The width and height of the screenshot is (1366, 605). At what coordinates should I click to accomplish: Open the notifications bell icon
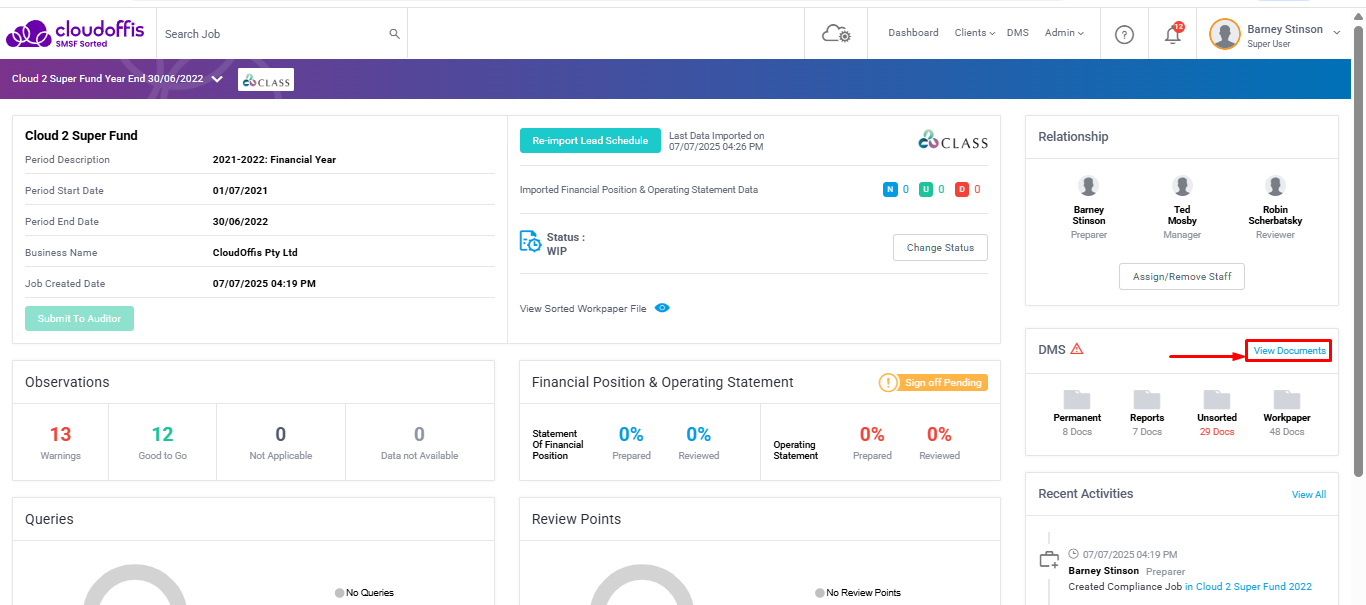click(x=1173, y=34)
